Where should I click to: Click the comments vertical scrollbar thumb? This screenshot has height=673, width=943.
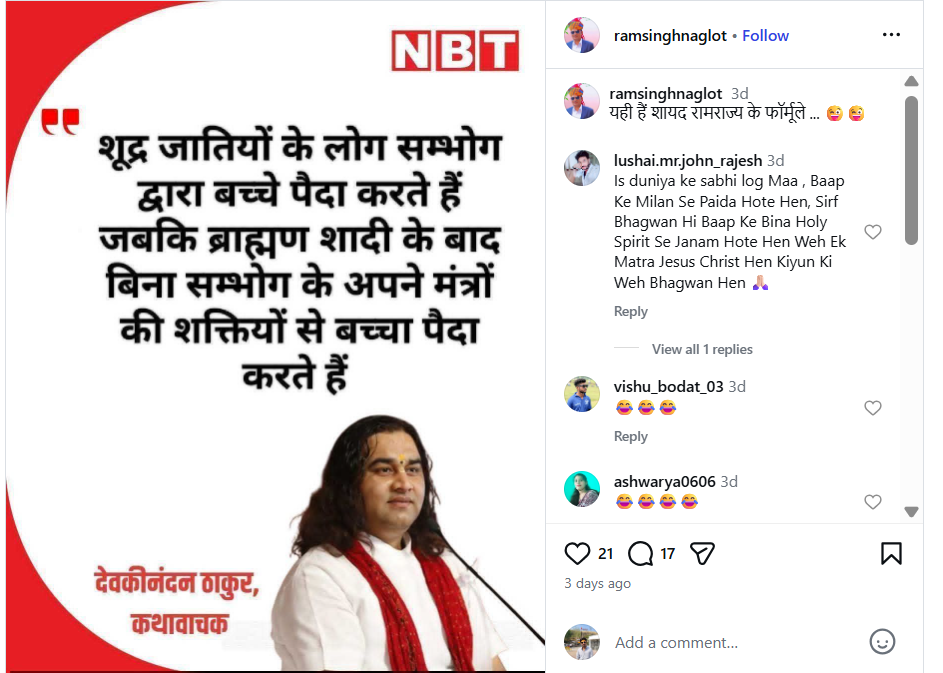[911, 170]
